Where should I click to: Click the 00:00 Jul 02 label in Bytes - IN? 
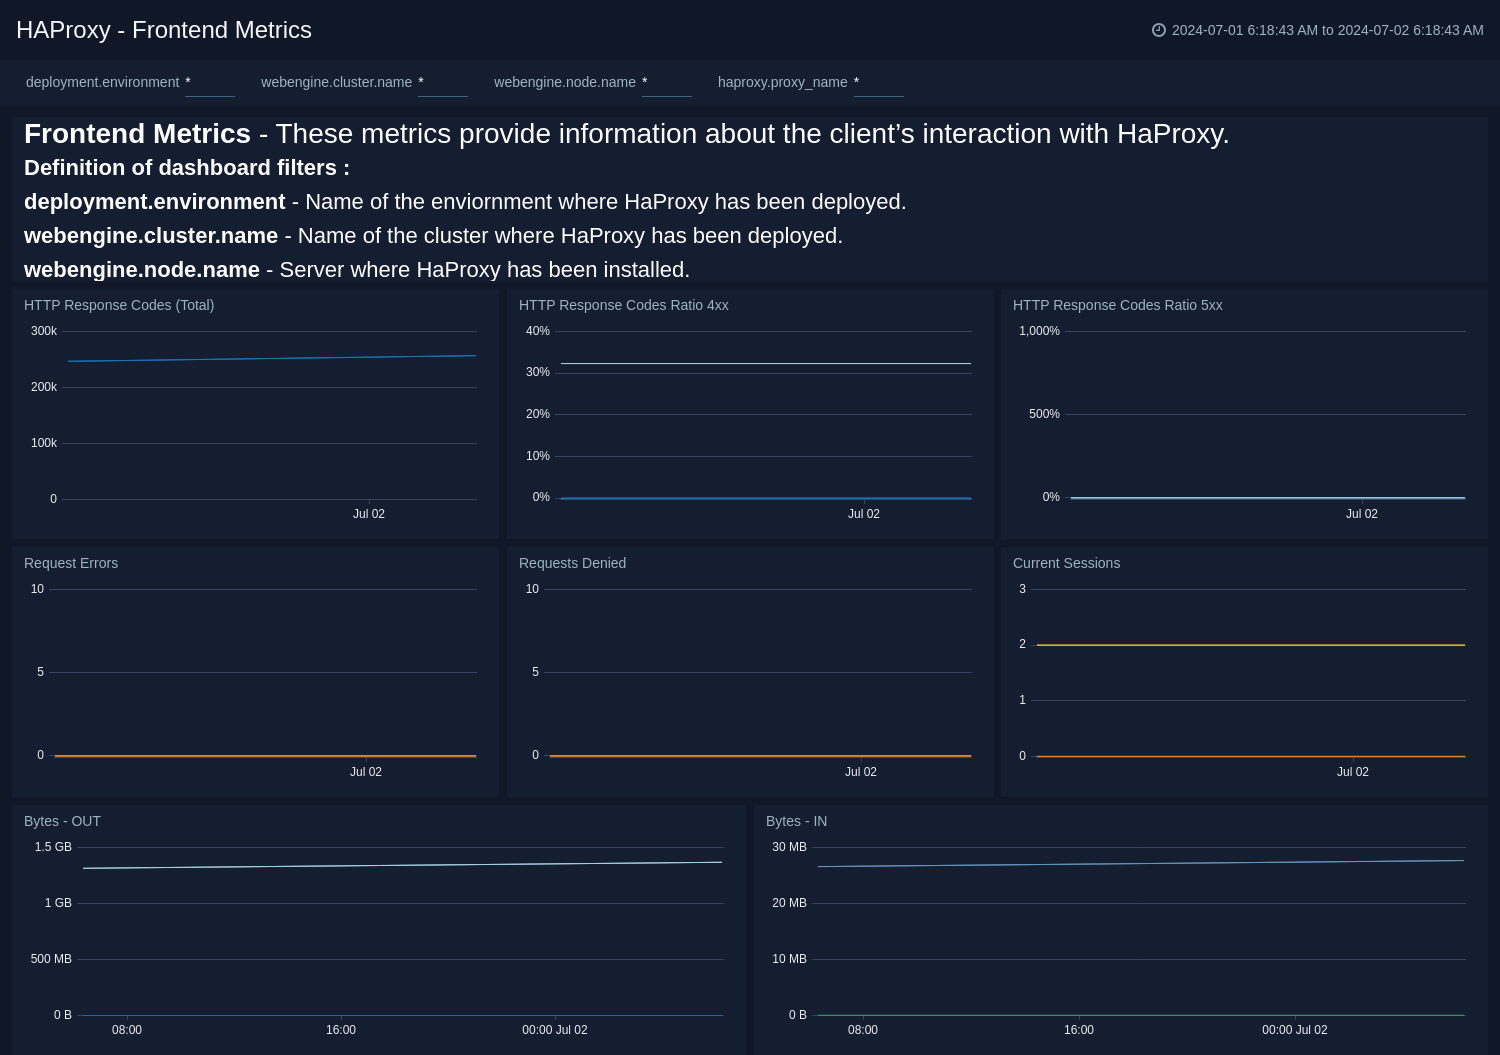coord(1295,1030)
